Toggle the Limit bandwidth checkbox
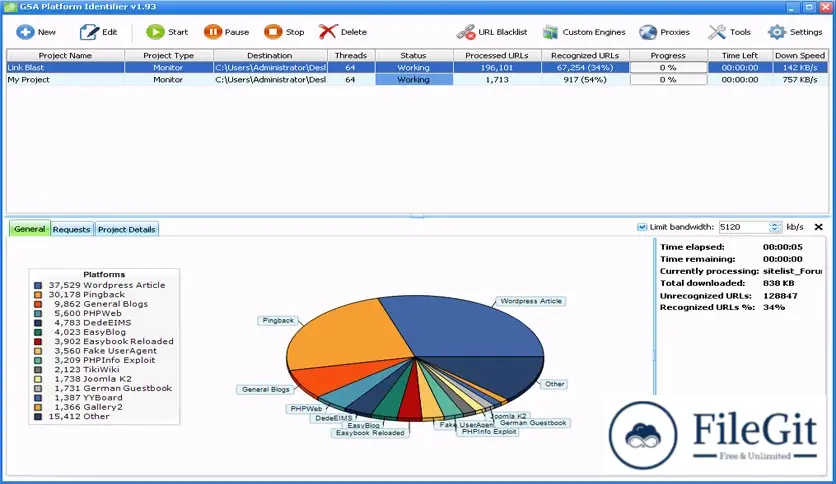 [x=642, y=227]
